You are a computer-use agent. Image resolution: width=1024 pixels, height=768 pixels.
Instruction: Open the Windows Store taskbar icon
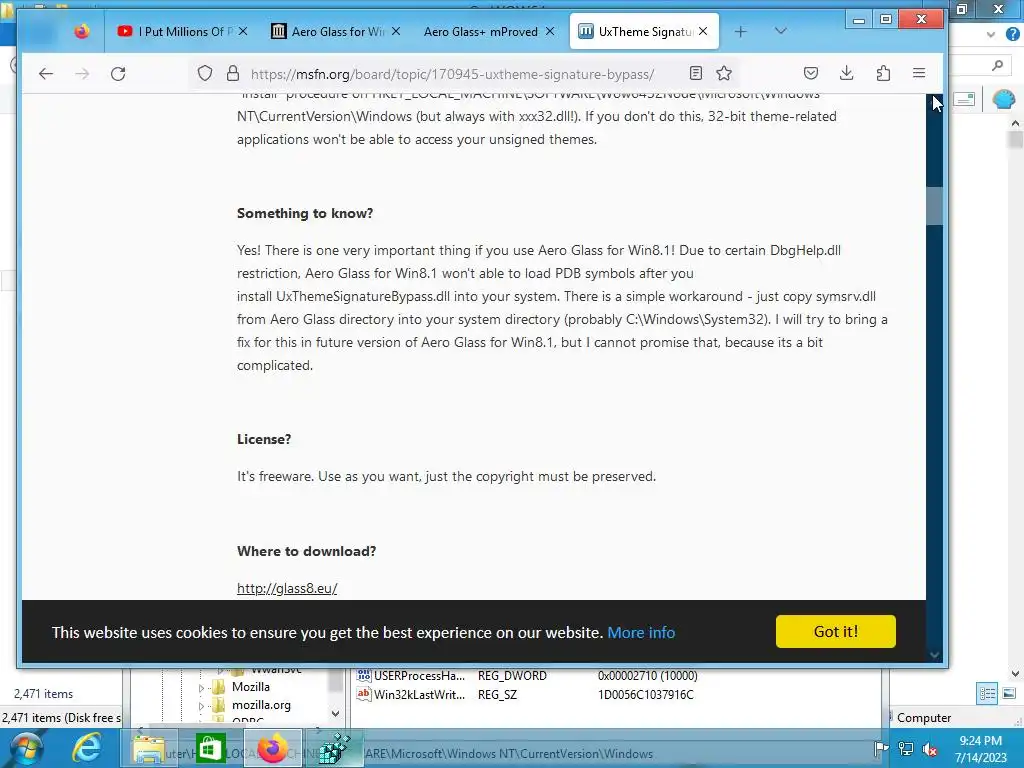[210, 748]
